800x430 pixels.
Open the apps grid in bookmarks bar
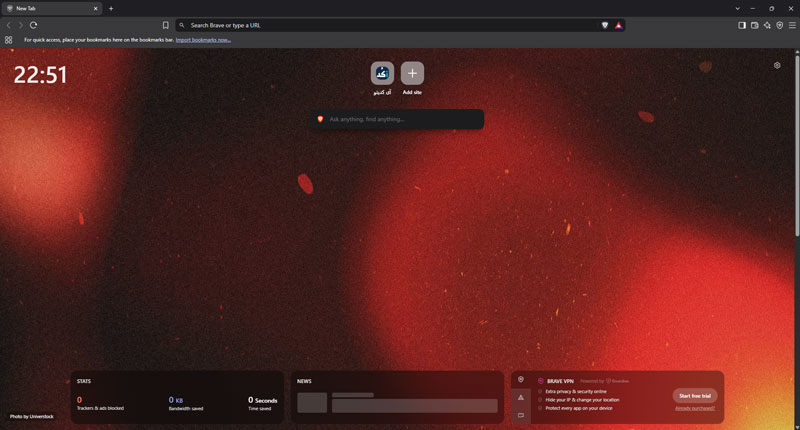9,40
